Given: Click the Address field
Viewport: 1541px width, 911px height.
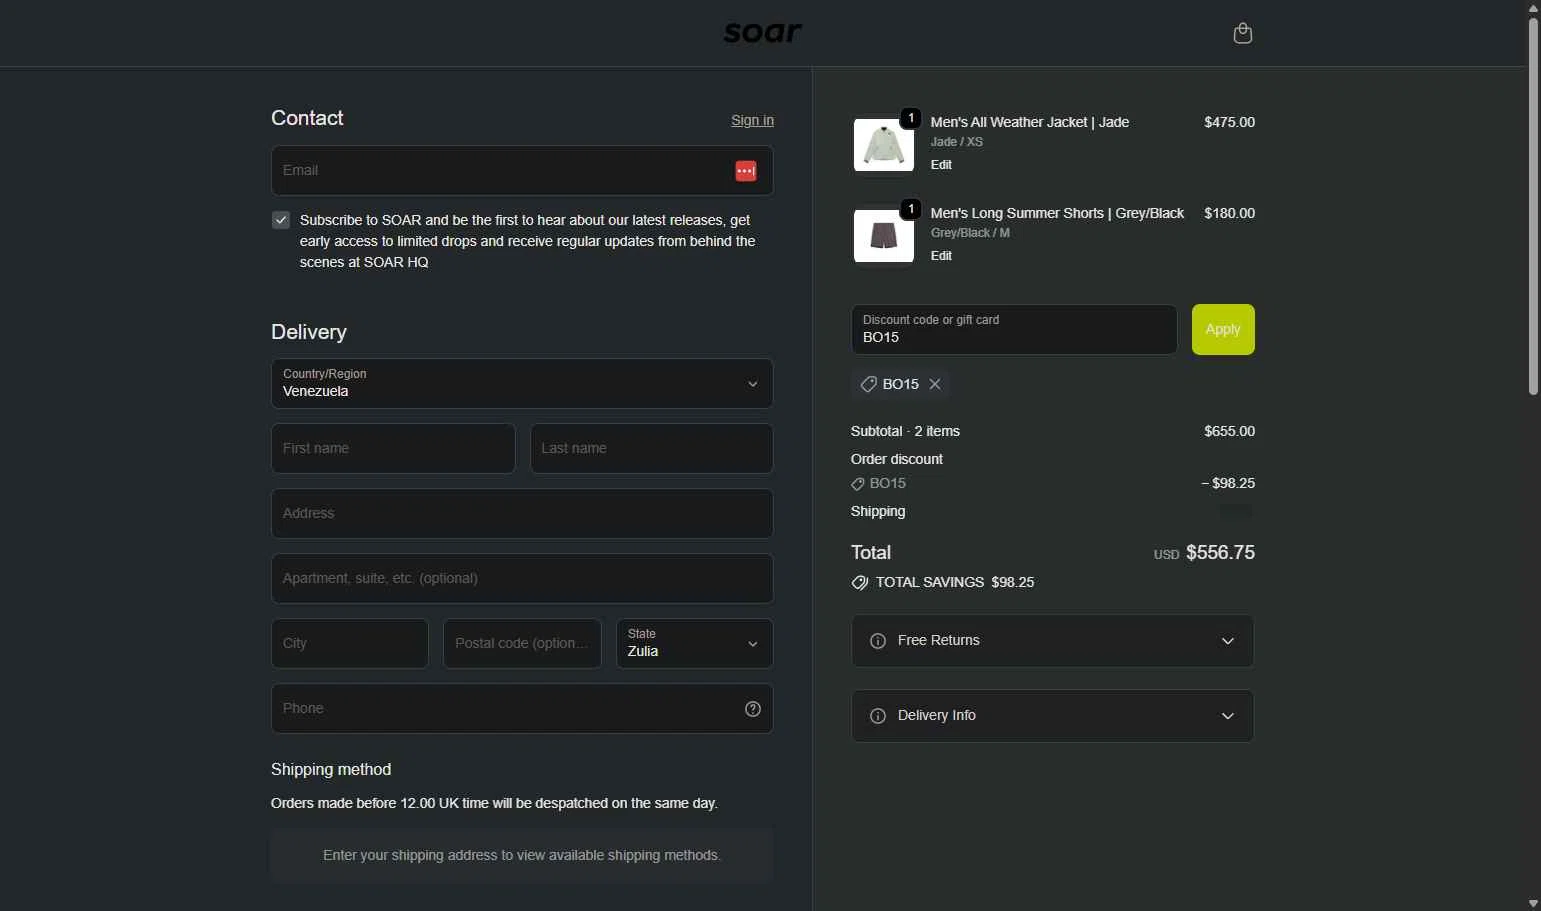Looking at the screenshot, I should pos(522,513).
